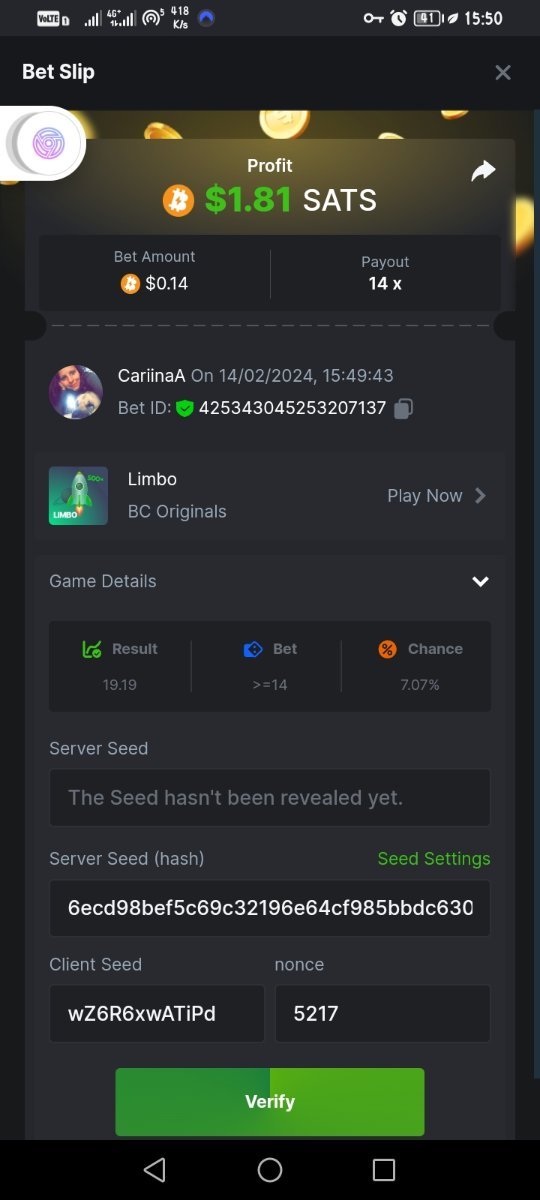
Task: Open Limbo with Play Now chevron
Action: pos(480,495)
